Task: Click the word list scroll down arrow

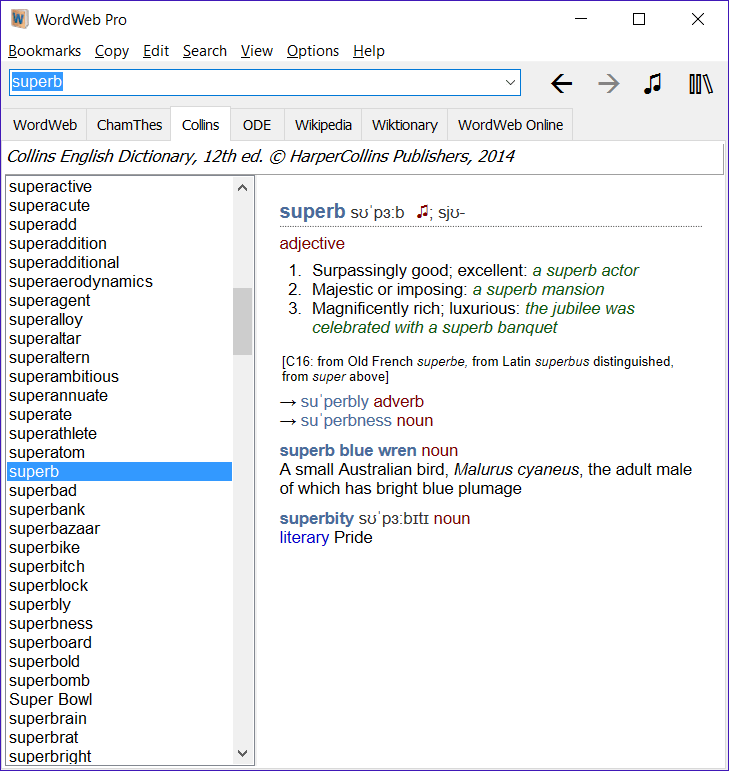Action: coord(242,753)
